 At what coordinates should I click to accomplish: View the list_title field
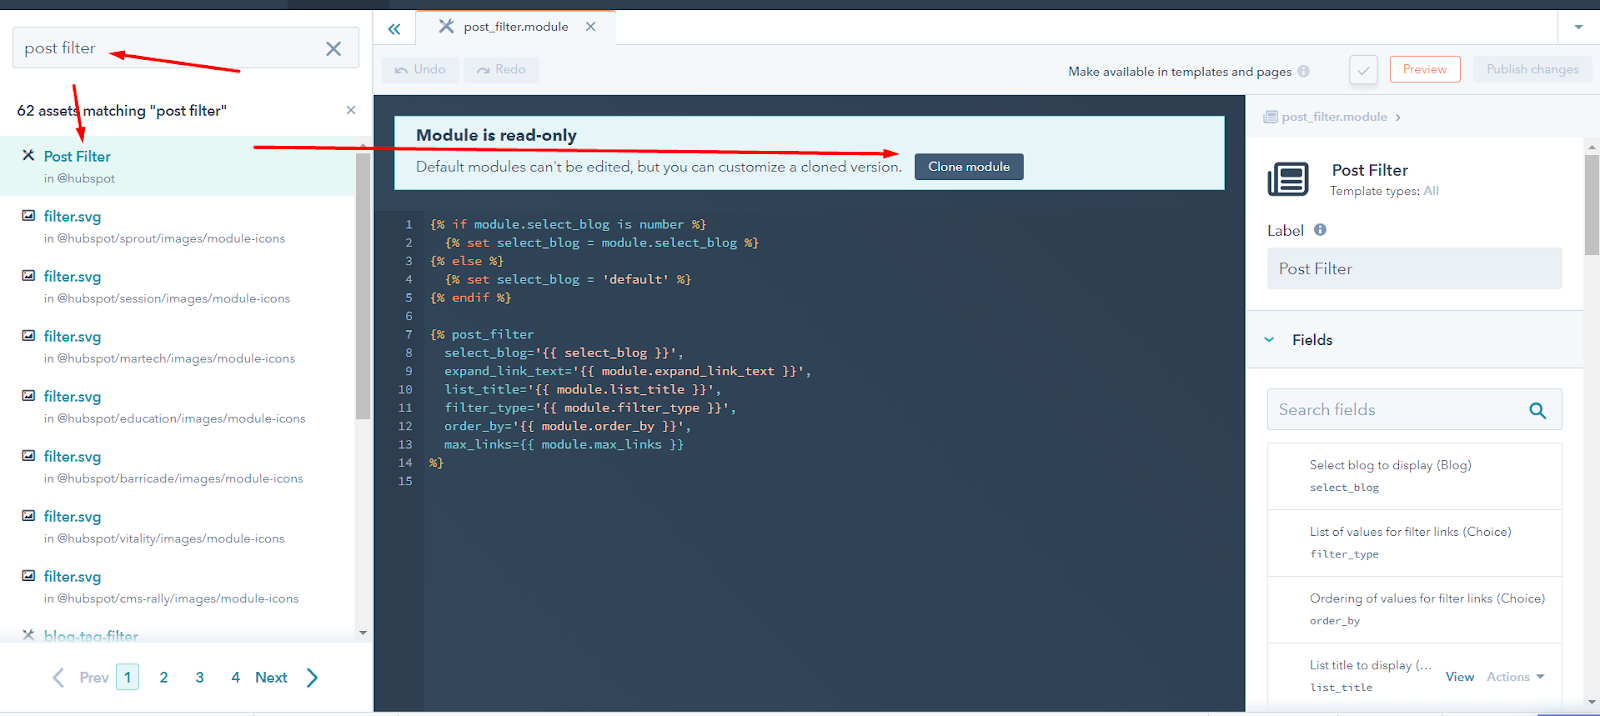(x=1460, y=677)
